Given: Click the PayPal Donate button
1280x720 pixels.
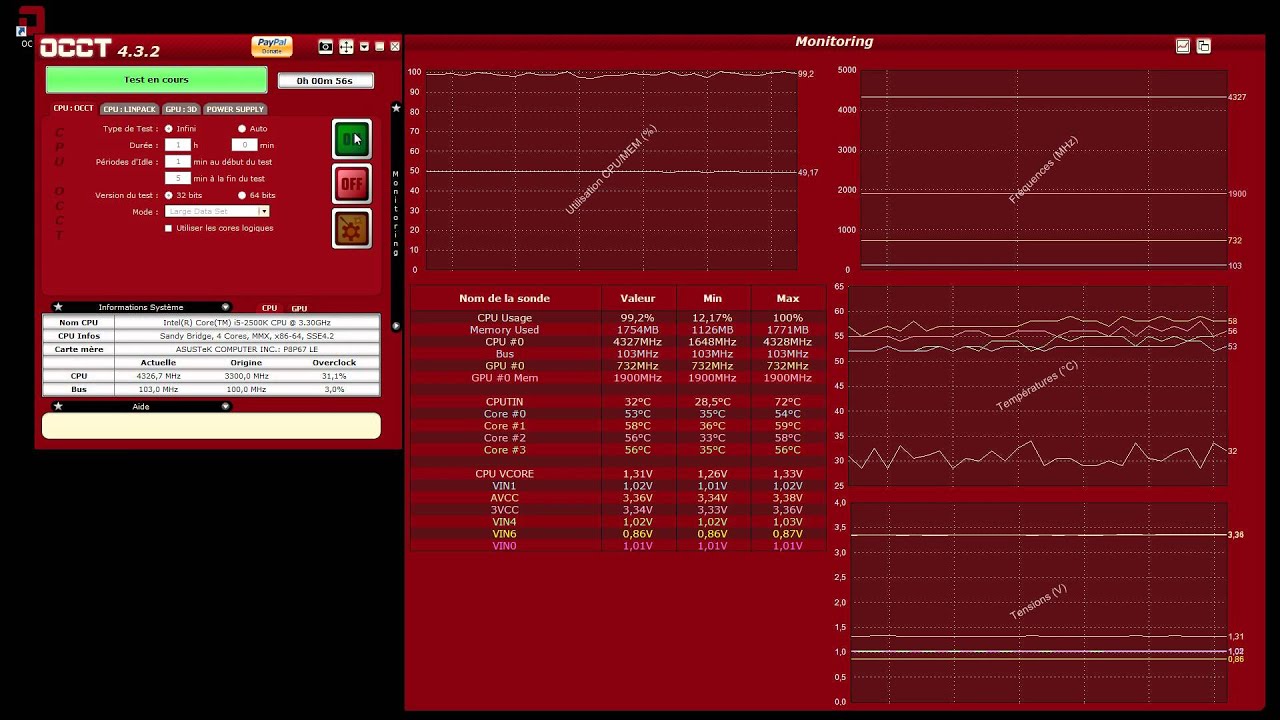Looking at the screenshot, I should 272,46.
